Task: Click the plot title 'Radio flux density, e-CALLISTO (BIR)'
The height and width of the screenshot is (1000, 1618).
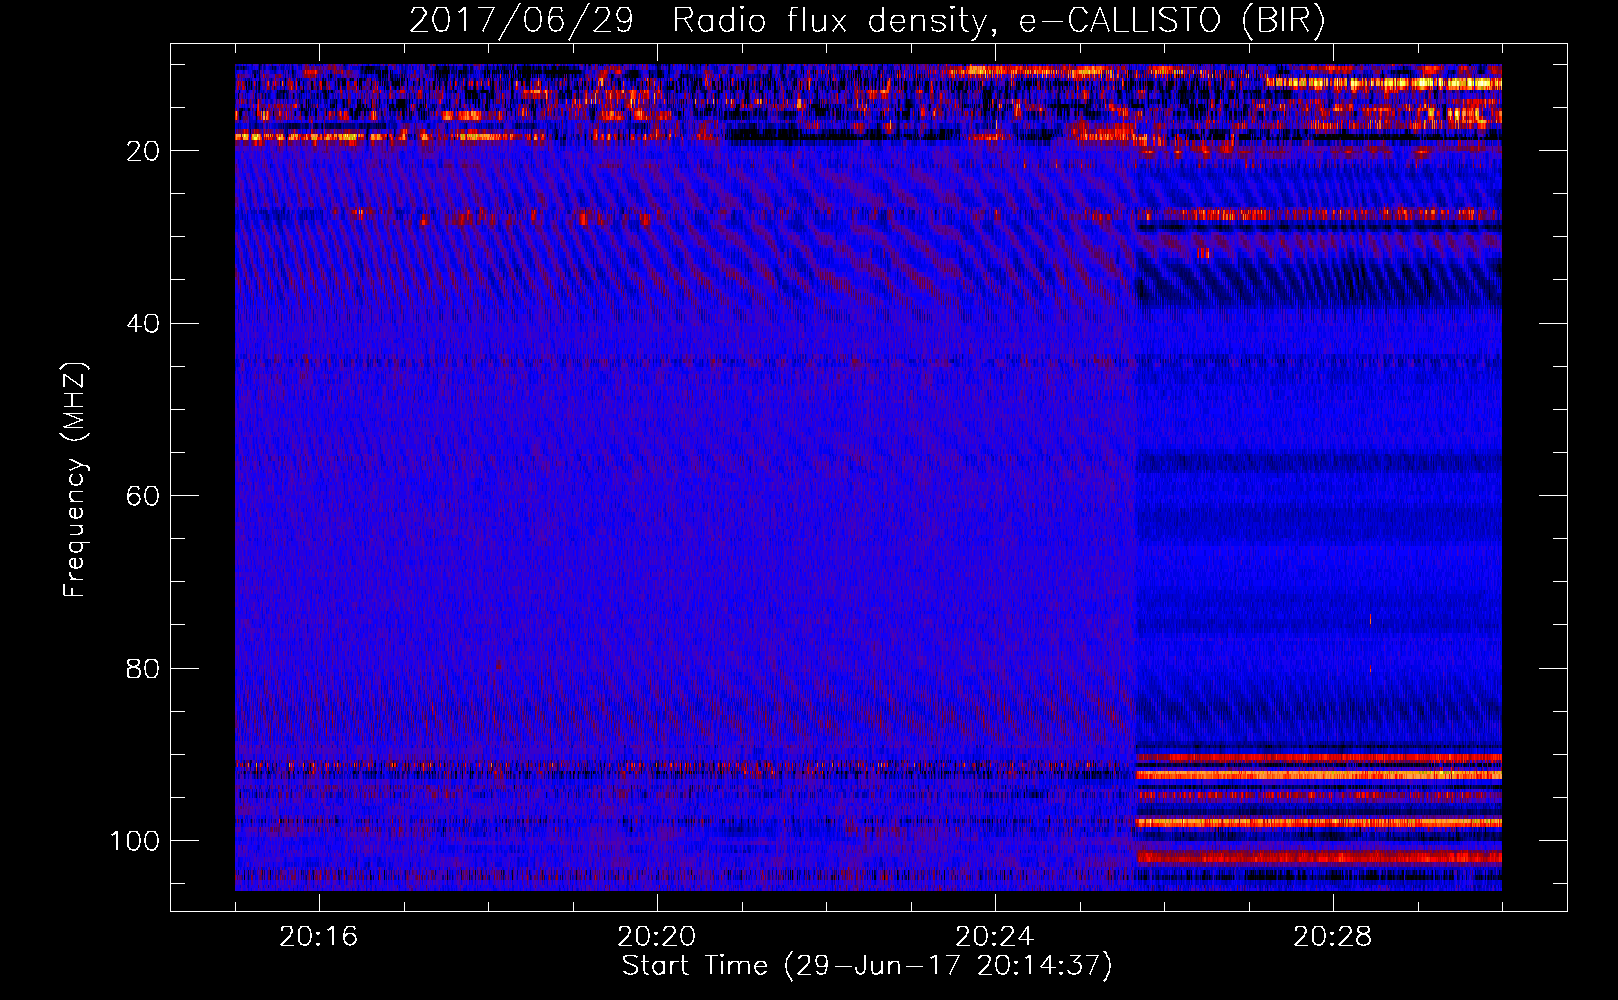Action: [x=999, y=20]
